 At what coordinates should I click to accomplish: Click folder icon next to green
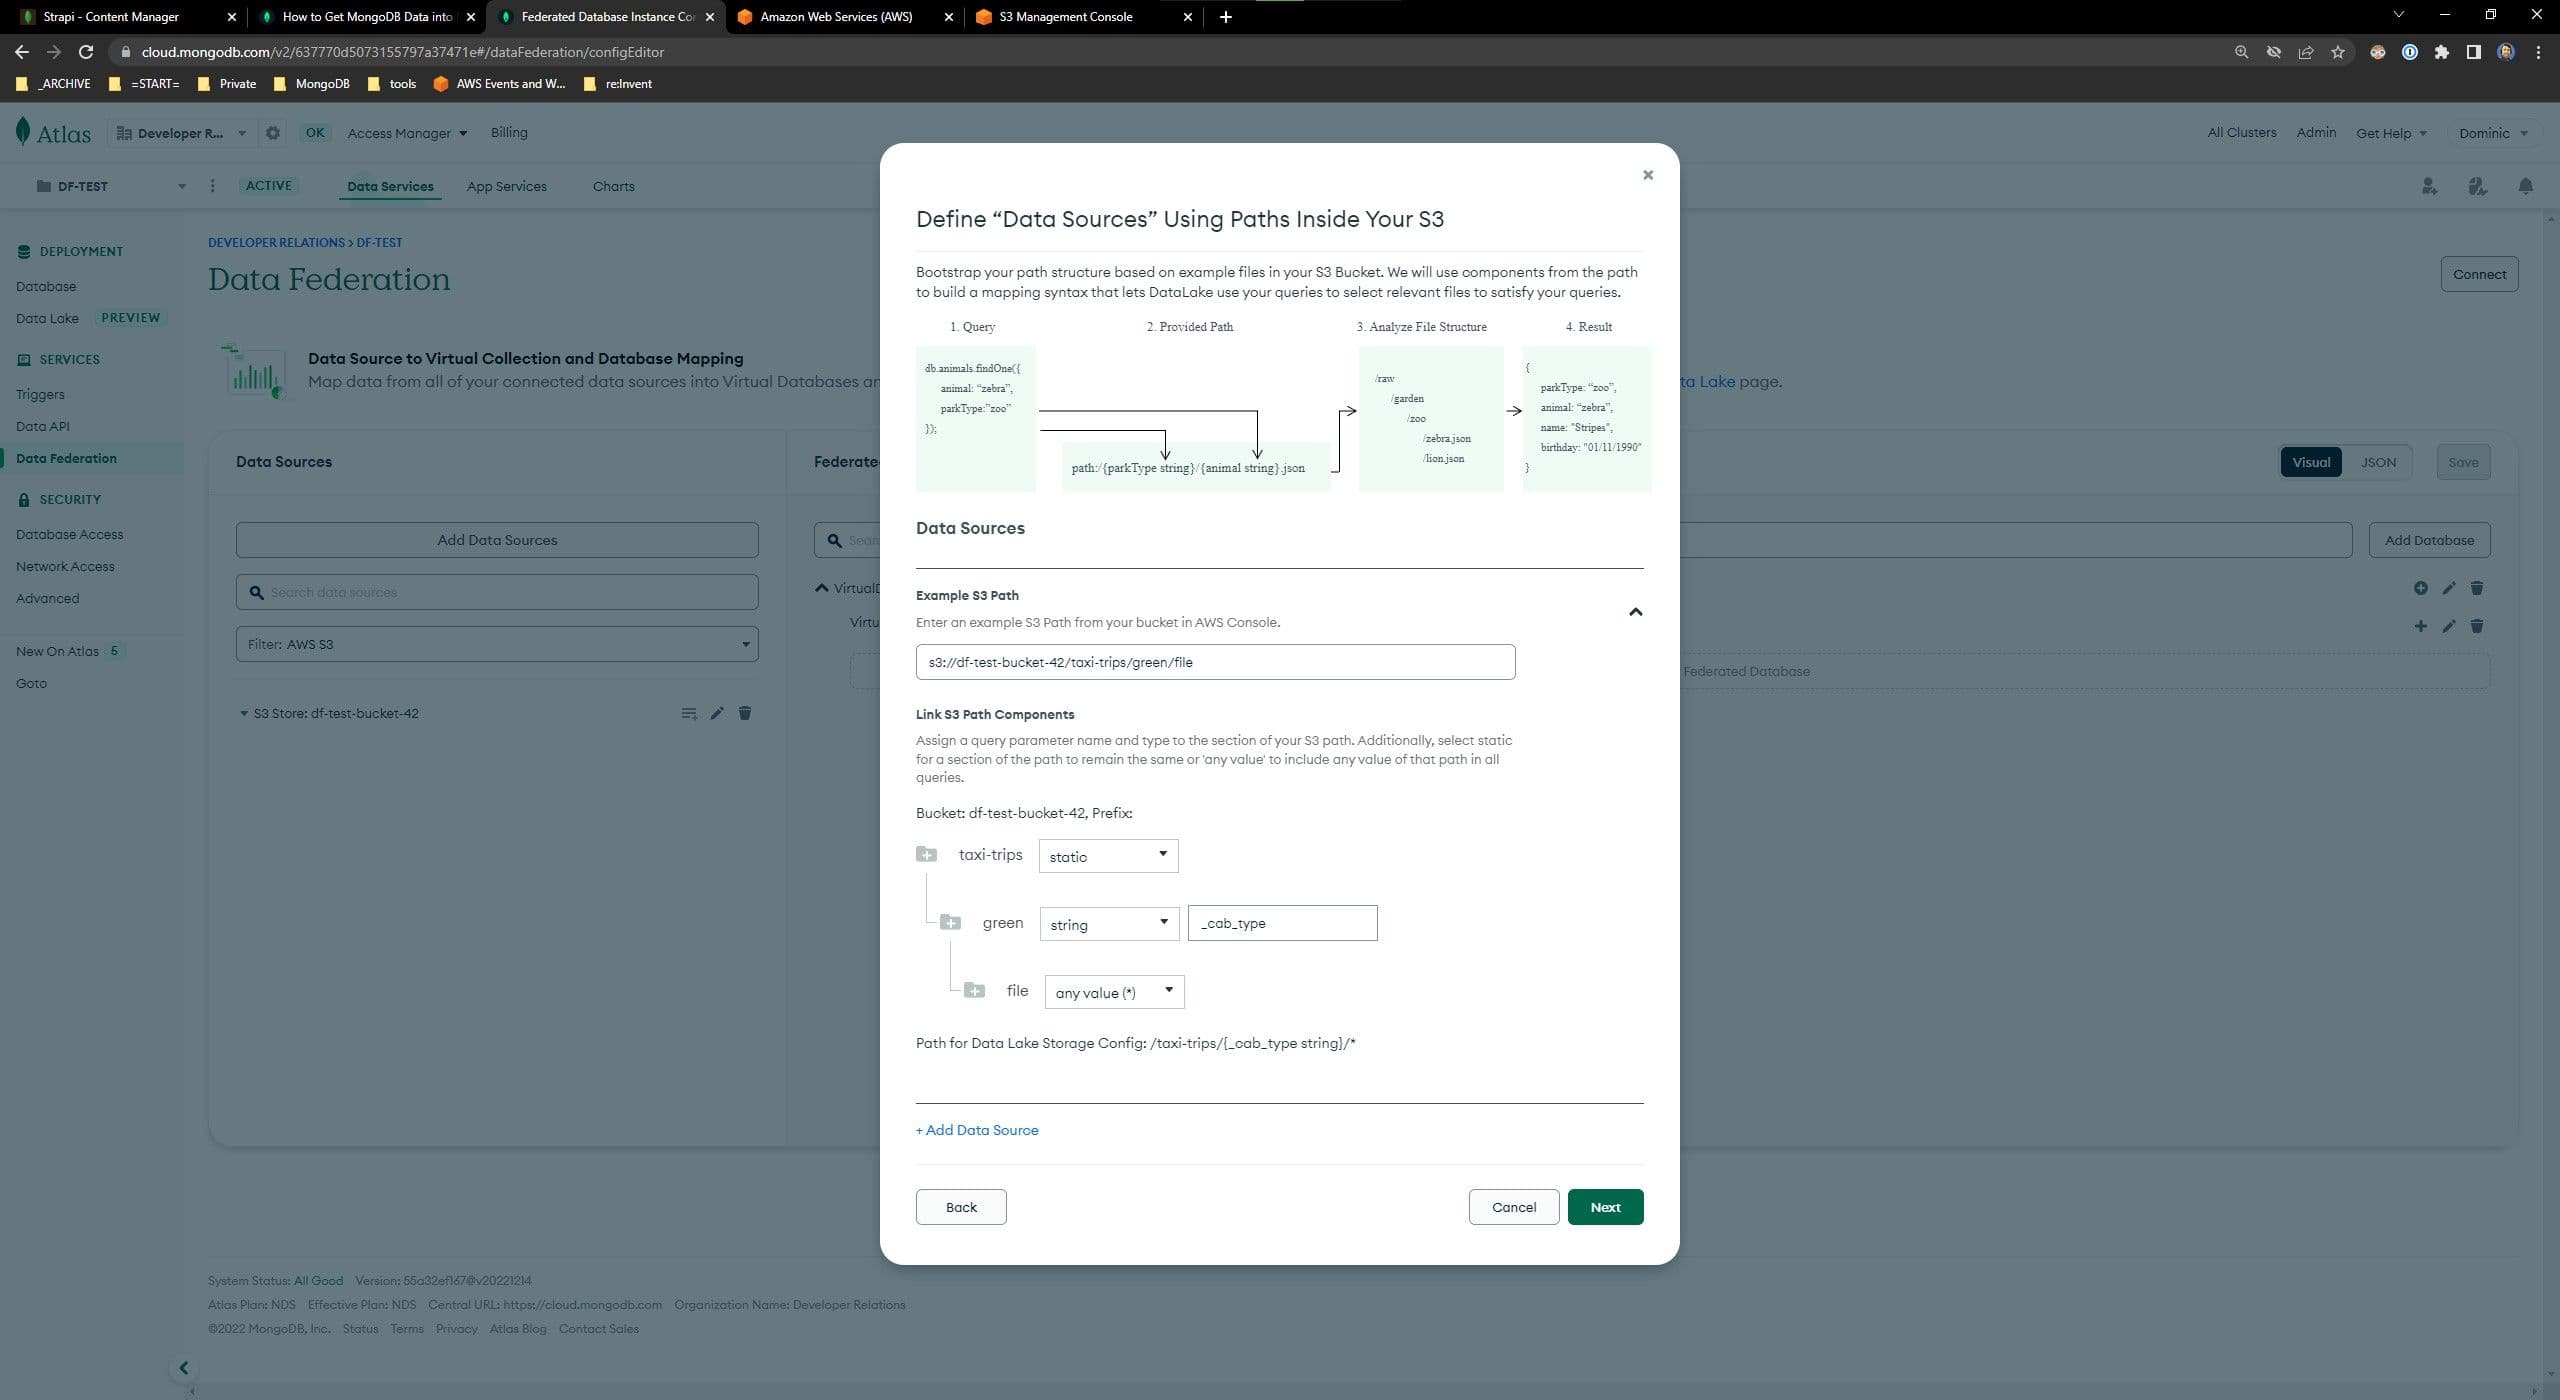coord(950,923)
